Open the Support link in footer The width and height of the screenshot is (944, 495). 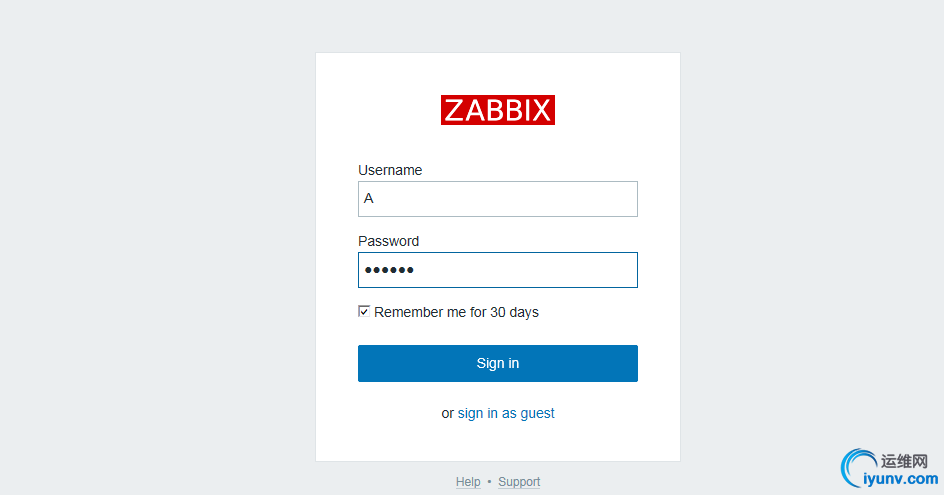click(519, 482)
